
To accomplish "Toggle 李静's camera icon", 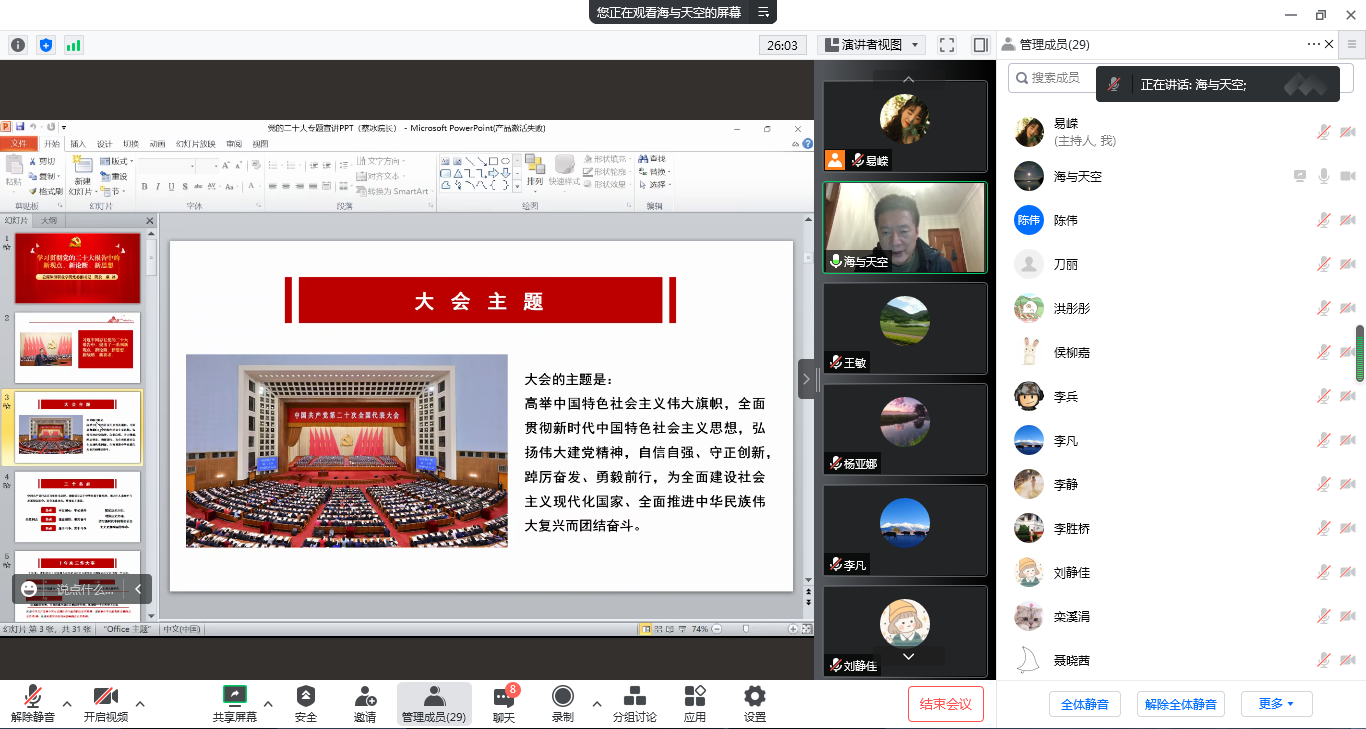I will 1347,484.
